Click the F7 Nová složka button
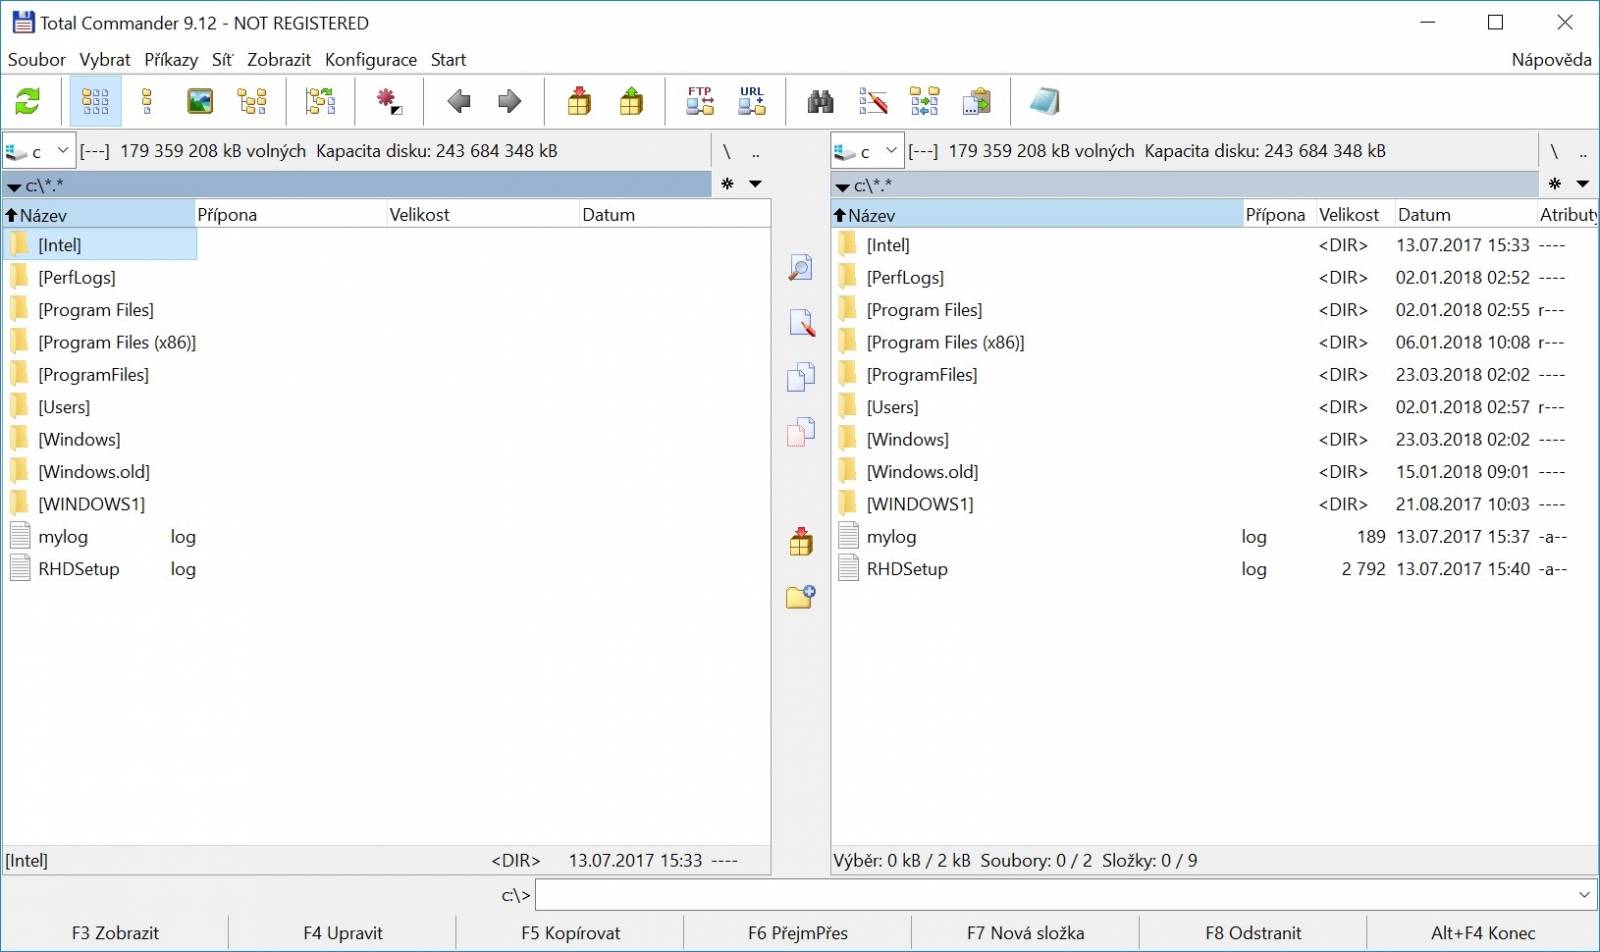 point(1025,933)
